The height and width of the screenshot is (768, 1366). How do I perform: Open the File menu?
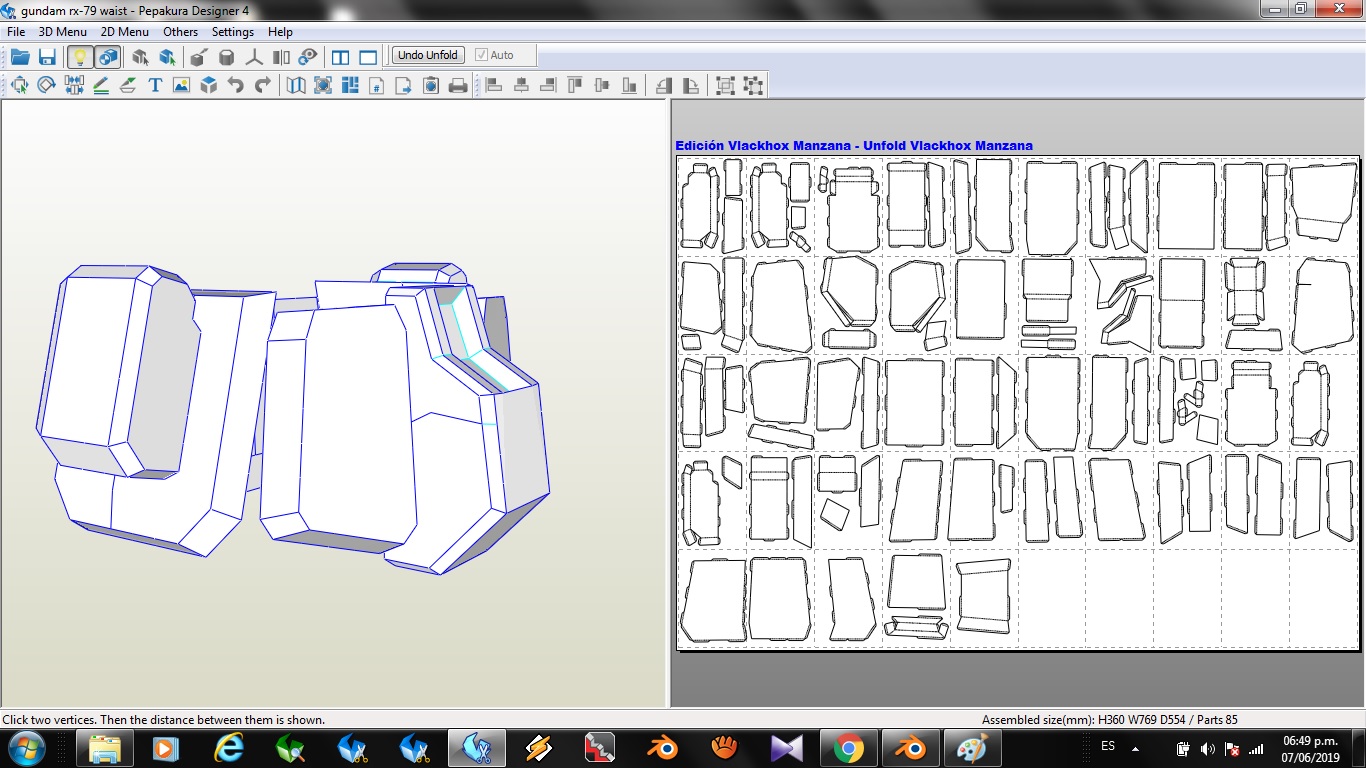pyautogui.click(x=16, y=32)
